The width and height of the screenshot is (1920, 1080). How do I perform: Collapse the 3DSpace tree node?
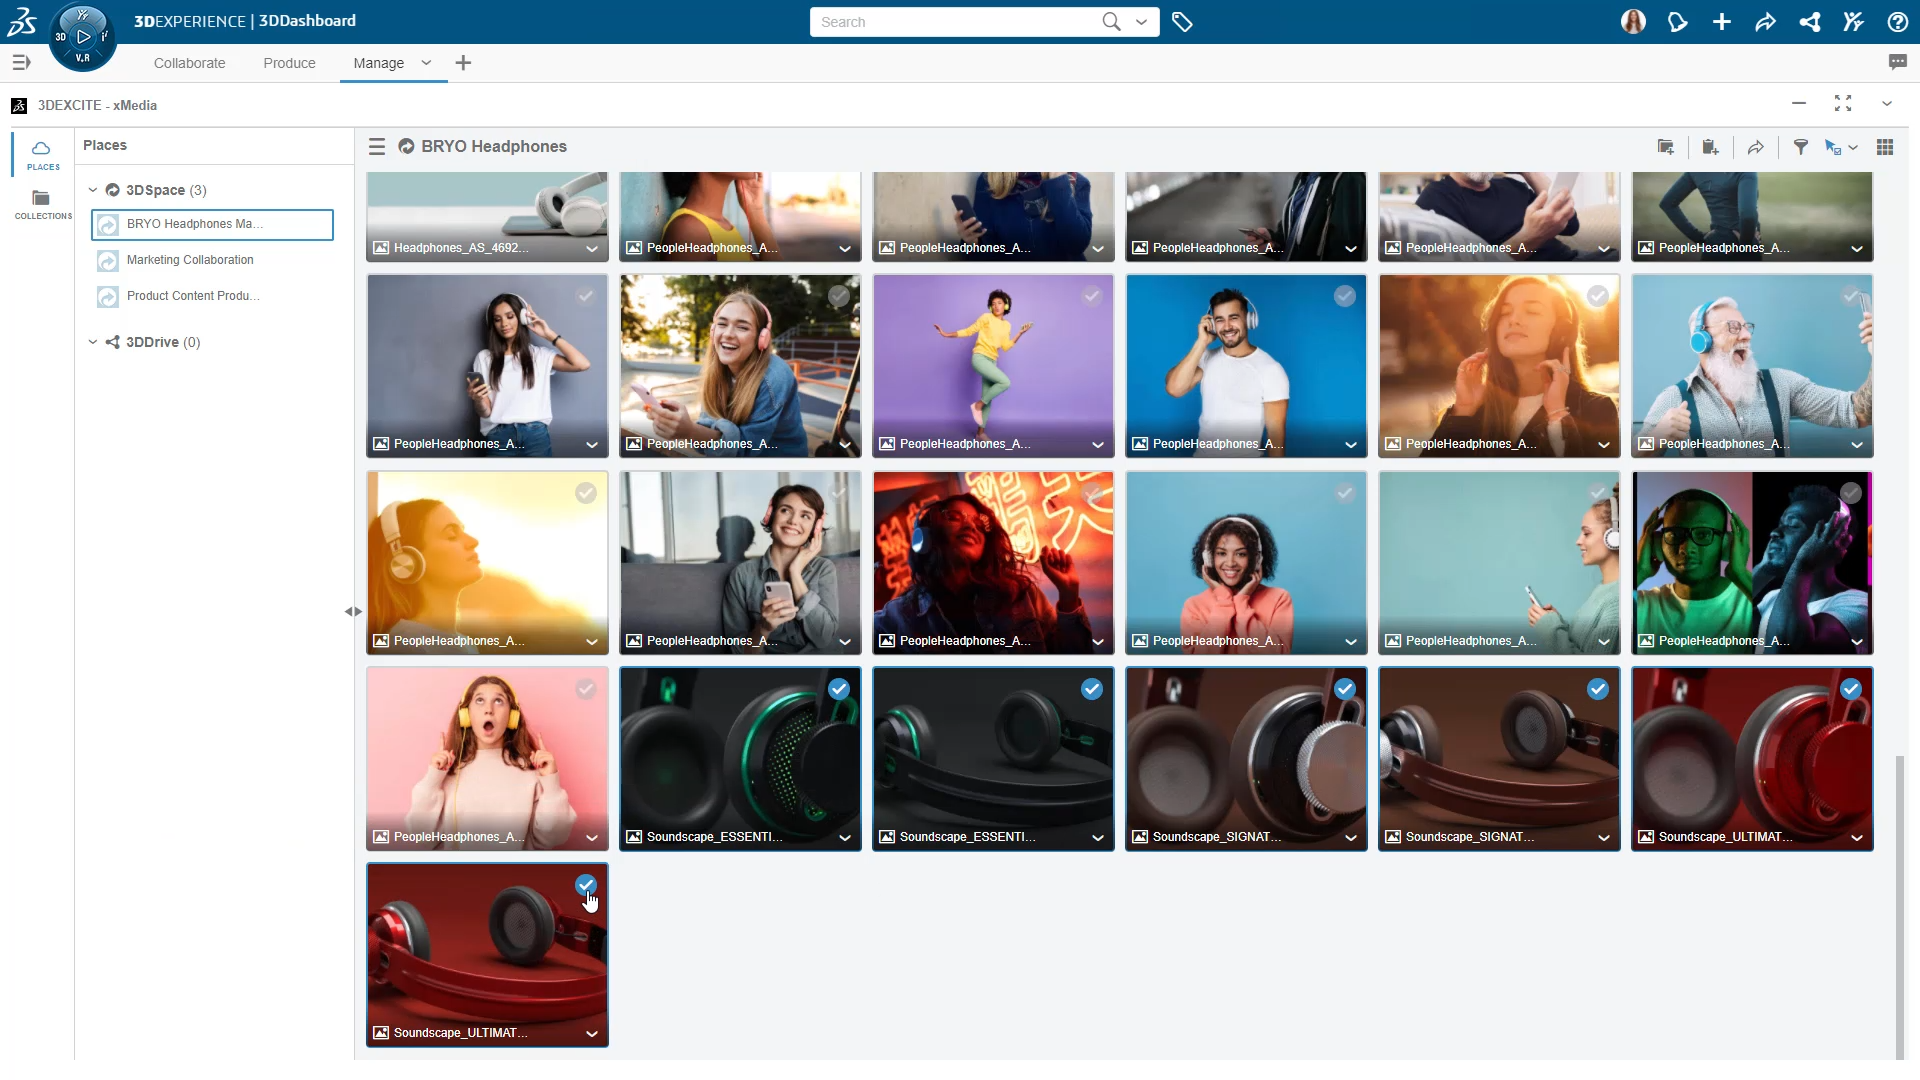[x=93, y=190]
